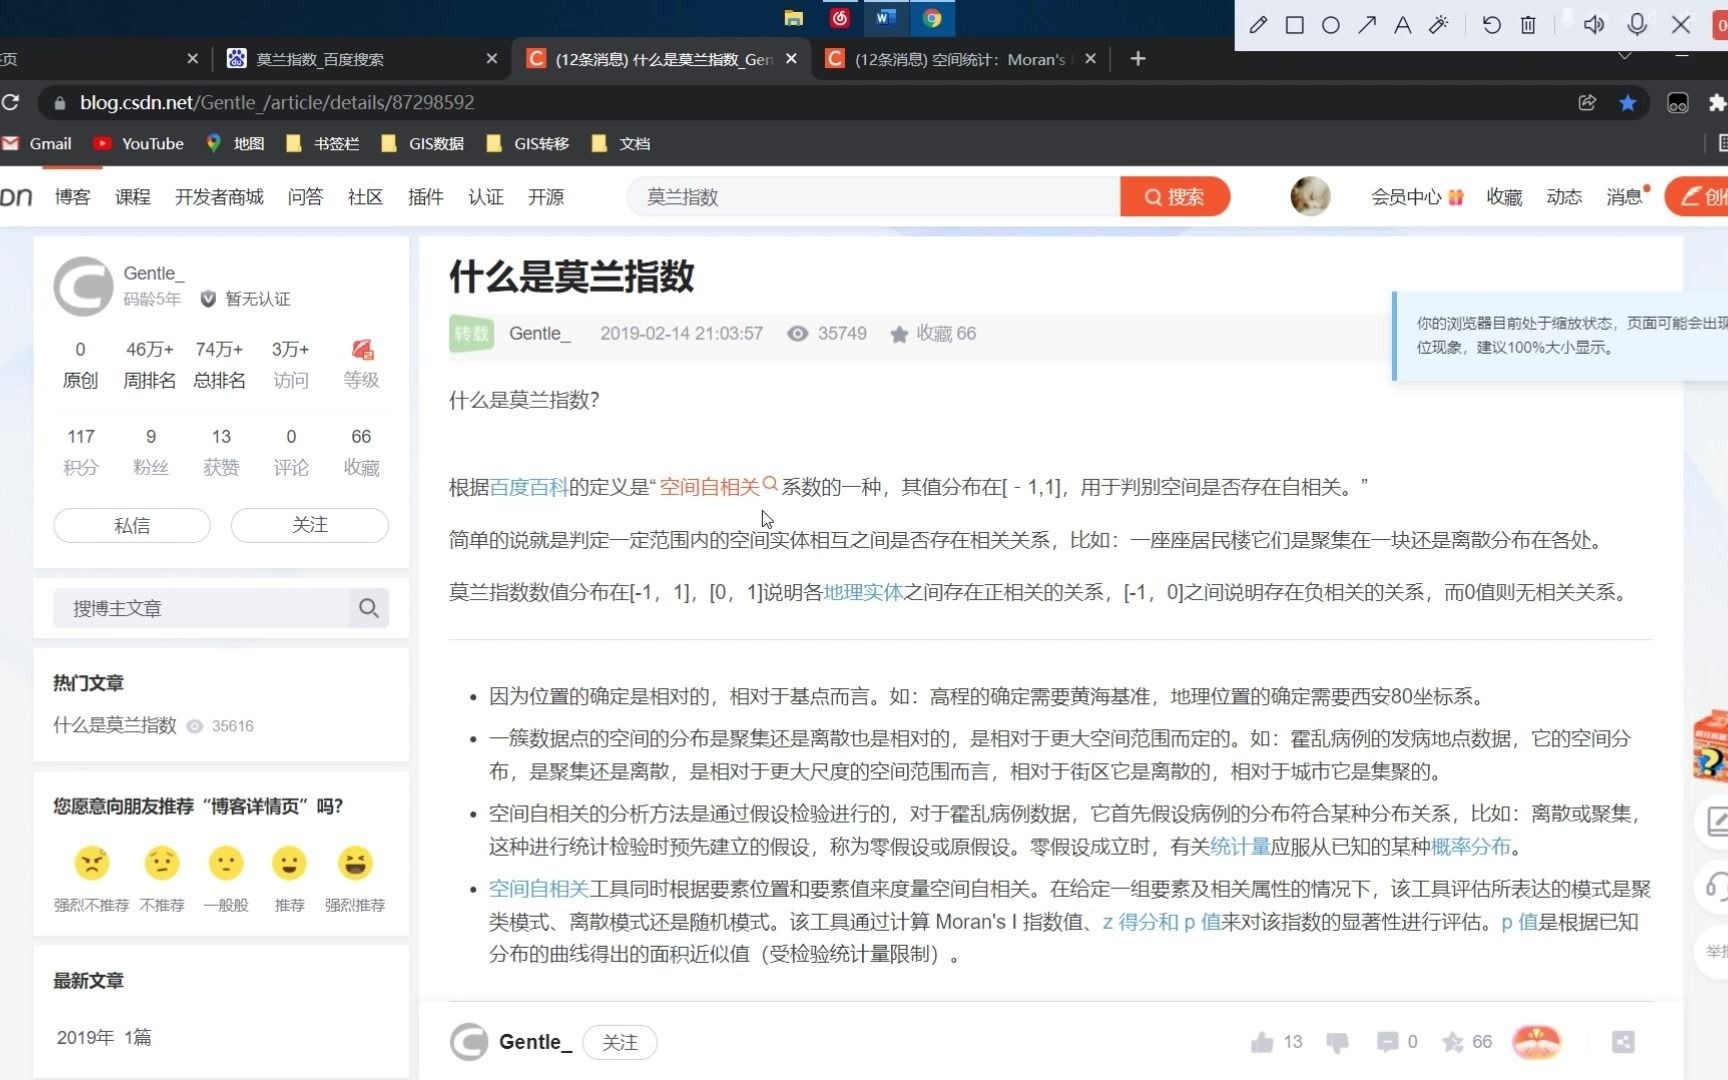Image resolution: width=1728 pixels, height=1080 pixels.
Task: Enable the microphone recording icon
Action: coord(1637,24)
